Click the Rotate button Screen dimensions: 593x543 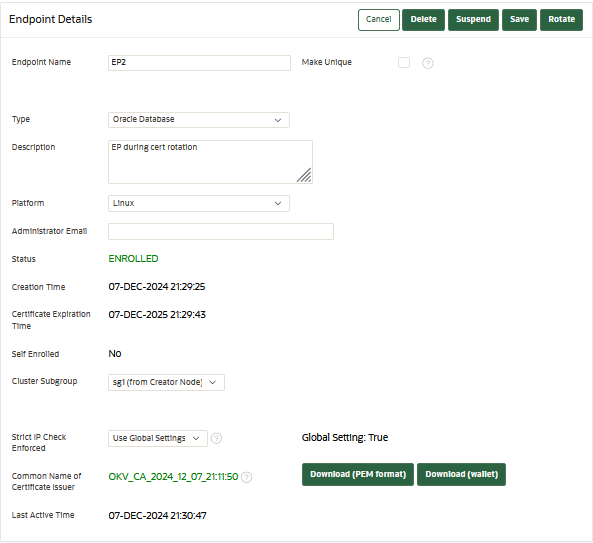(x=561, y=20)
